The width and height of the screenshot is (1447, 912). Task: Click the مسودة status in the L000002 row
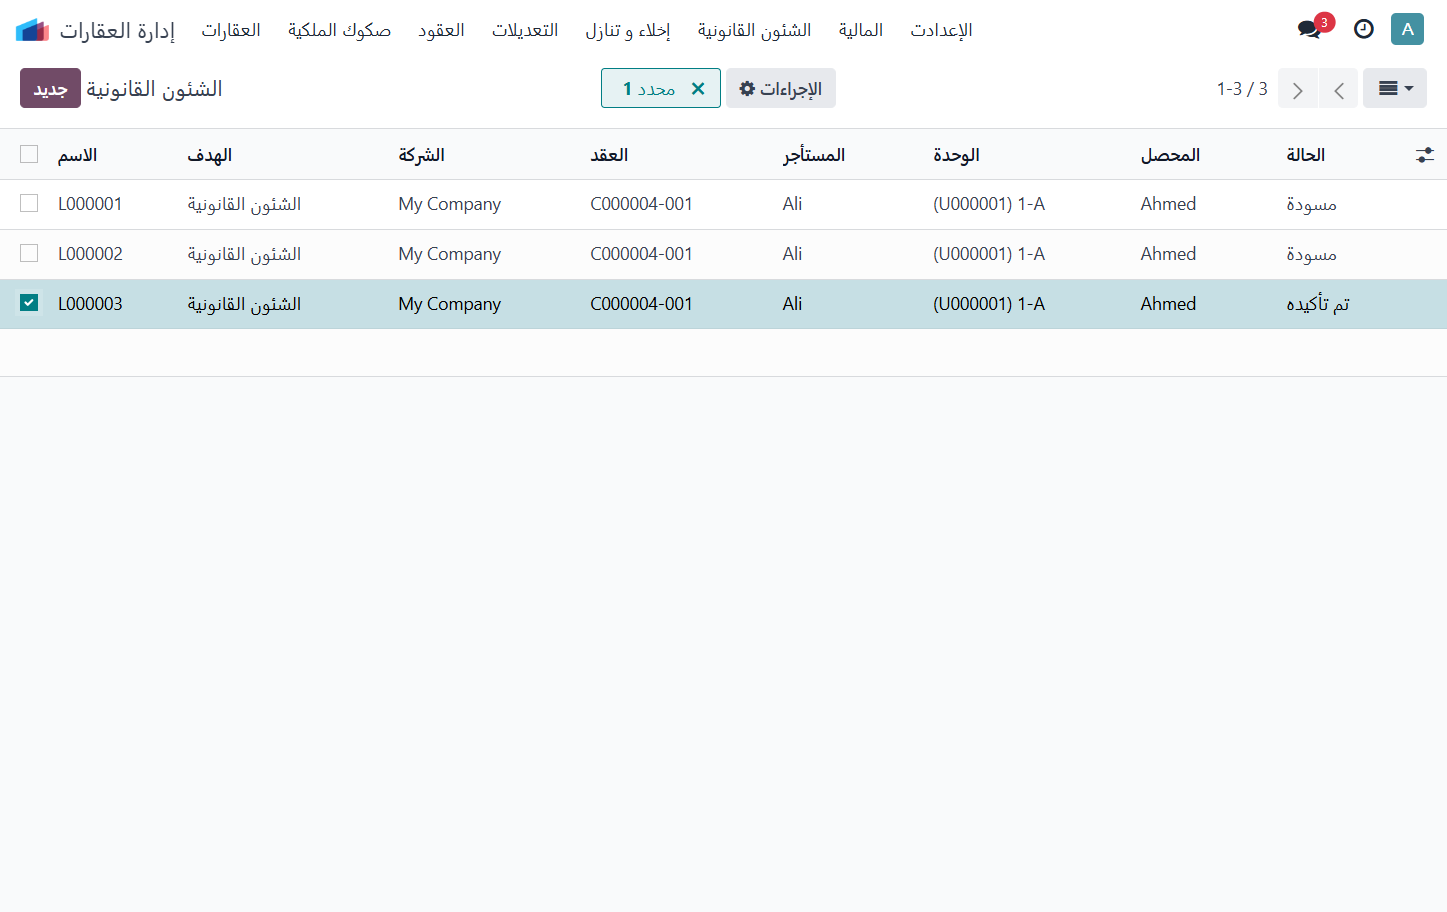click(1311, 254)
